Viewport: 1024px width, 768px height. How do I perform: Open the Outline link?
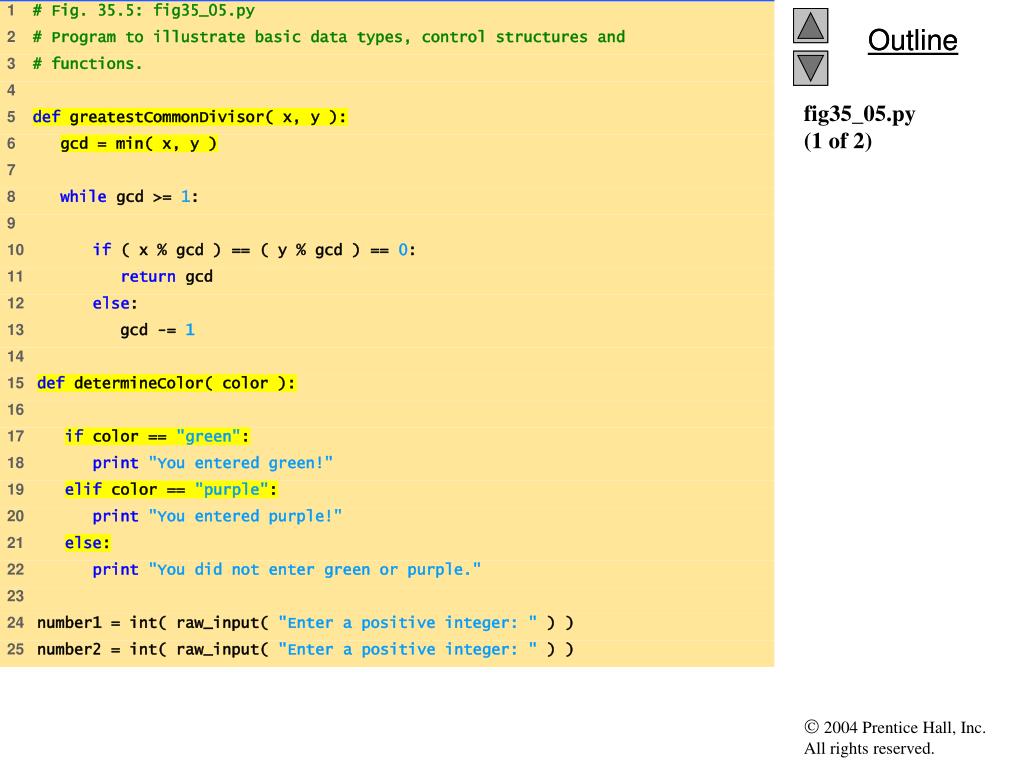click(912, 40)
